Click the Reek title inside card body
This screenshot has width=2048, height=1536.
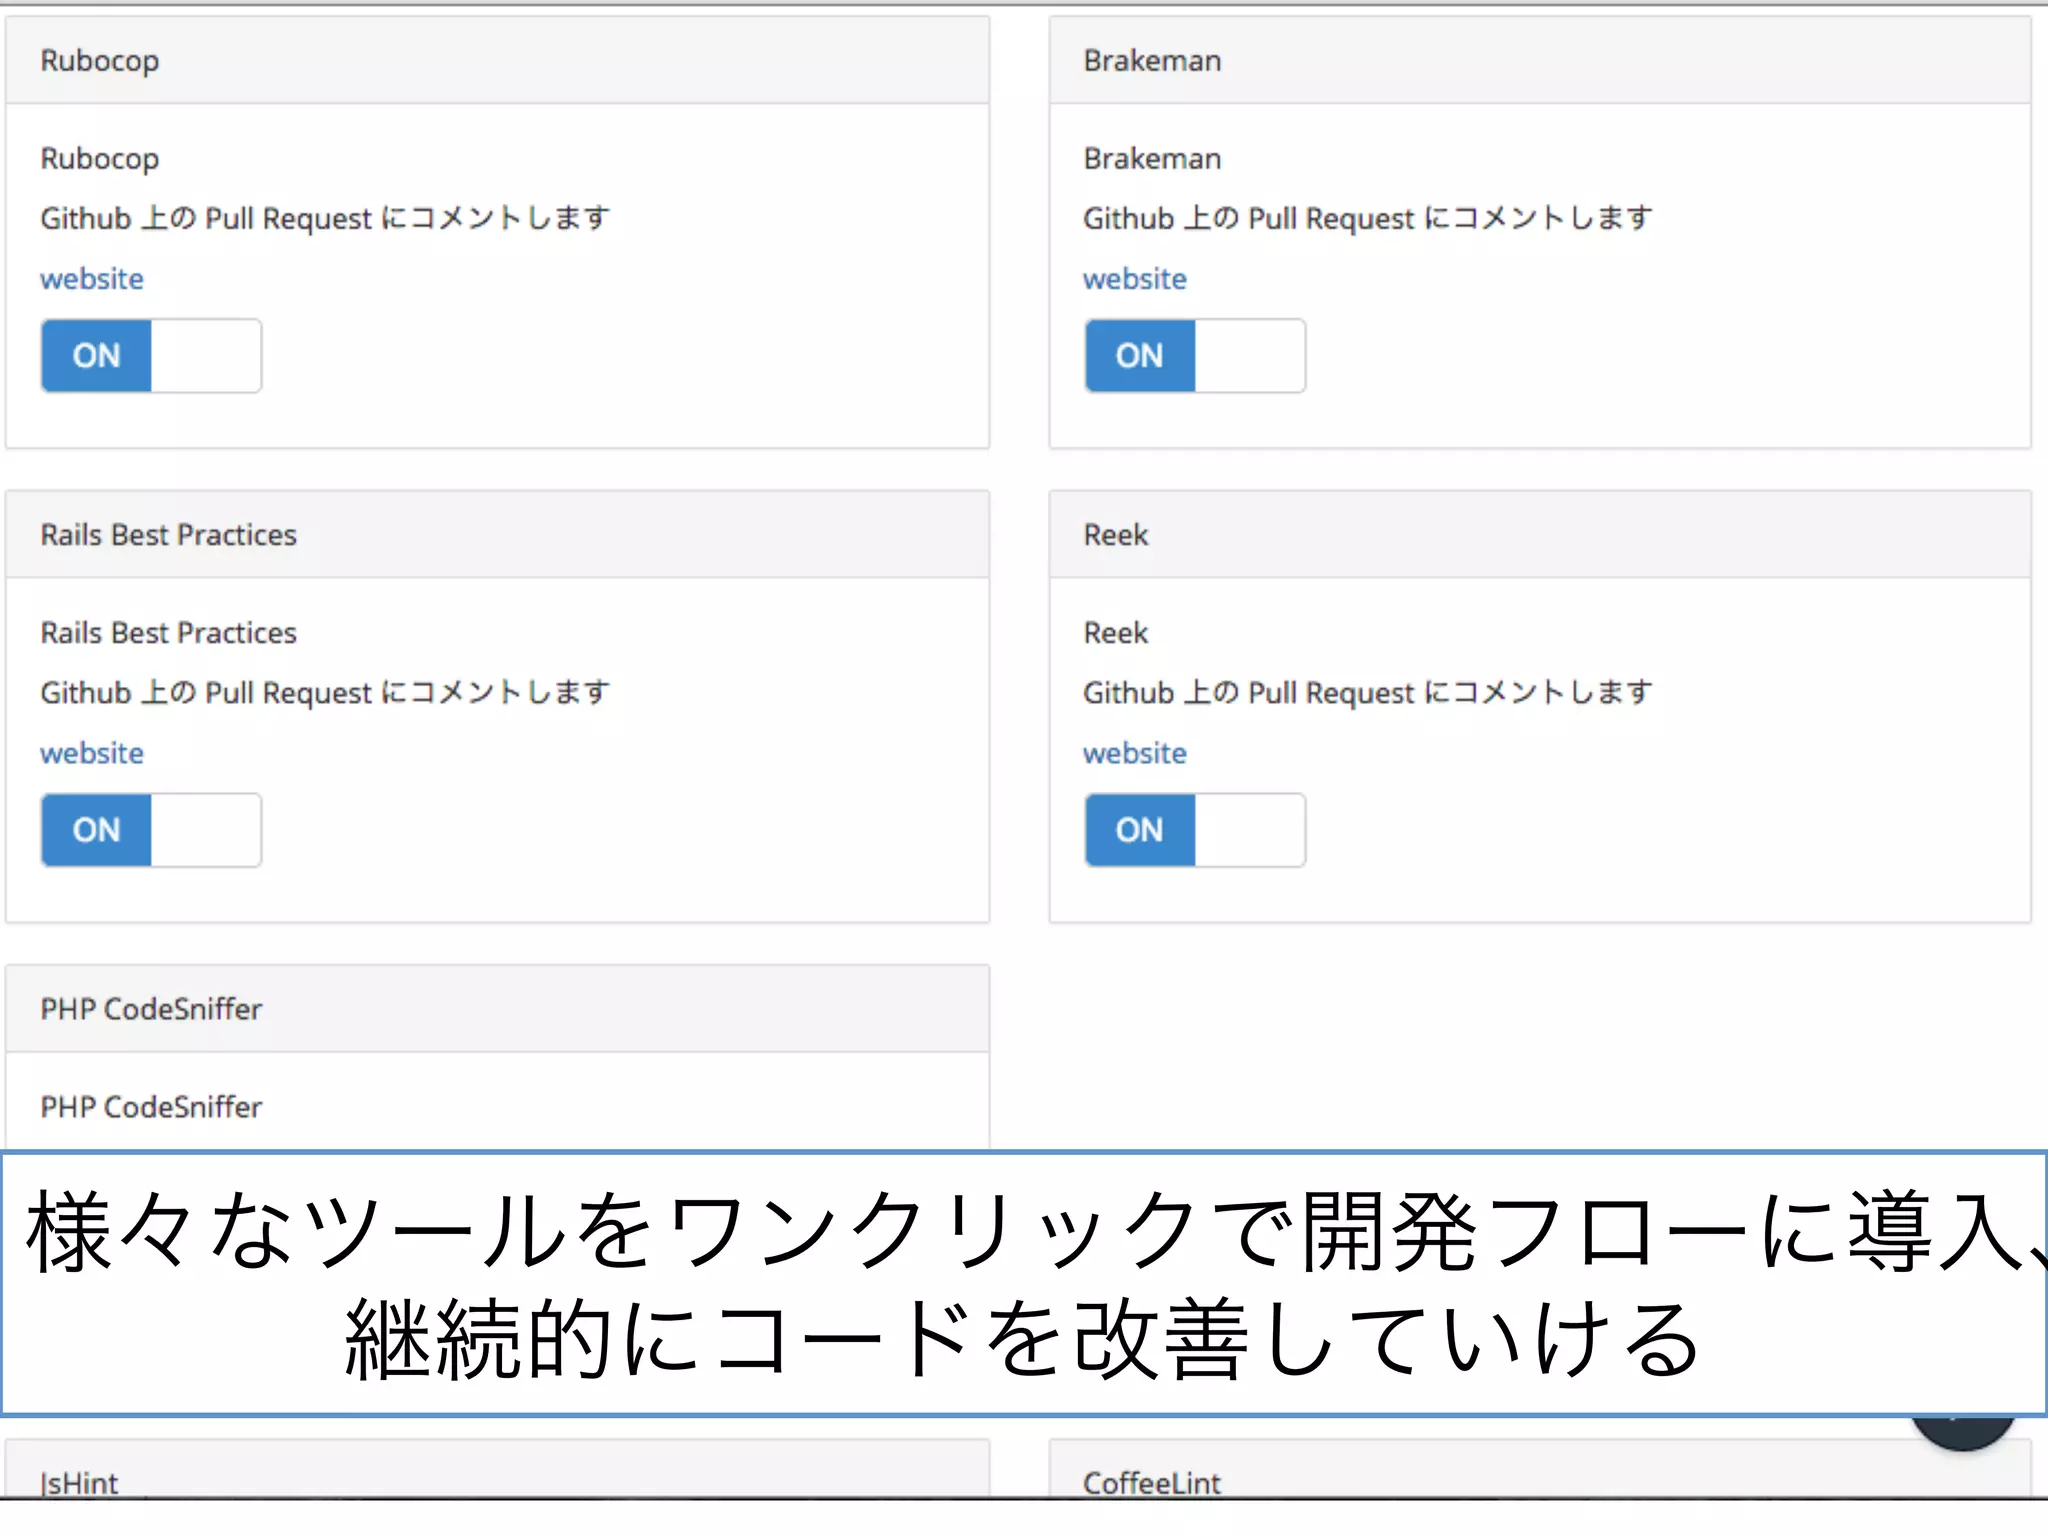(1116, 633)
